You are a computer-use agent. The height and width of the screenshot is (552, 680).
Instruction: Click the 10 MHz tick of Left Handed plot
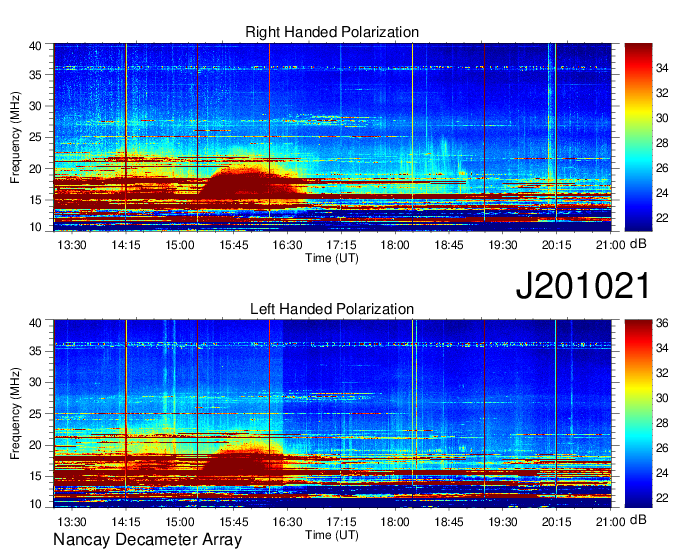click(x=36, y=504)
